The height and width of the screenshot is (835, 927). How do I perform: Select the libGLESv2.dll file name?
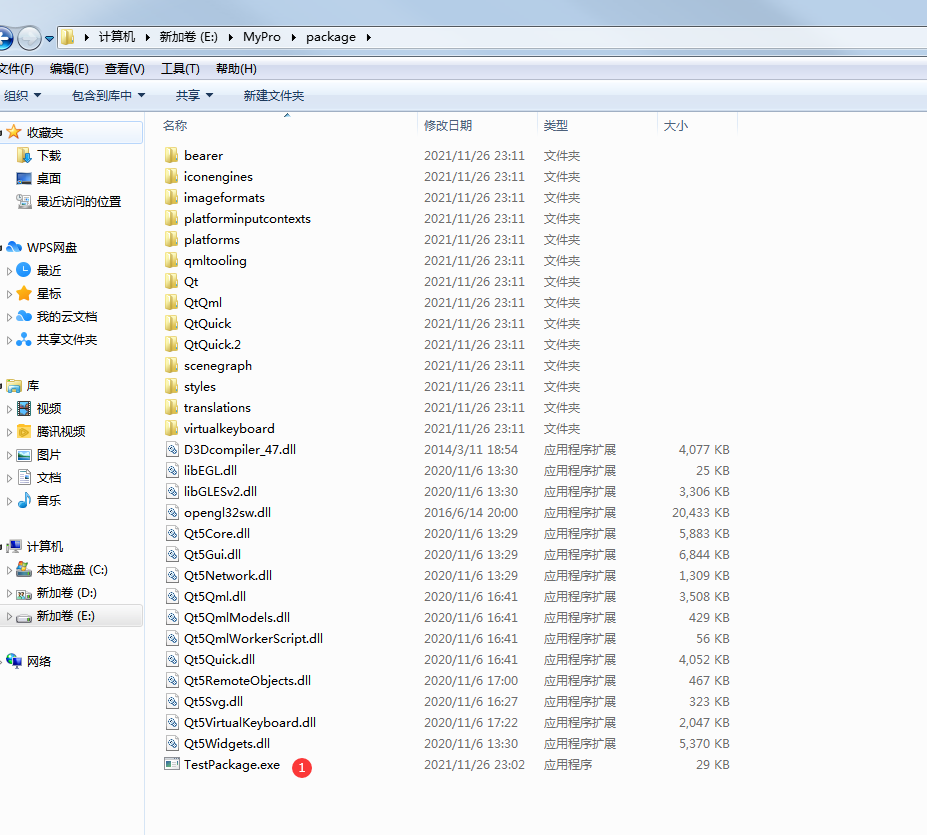point(221,491)
